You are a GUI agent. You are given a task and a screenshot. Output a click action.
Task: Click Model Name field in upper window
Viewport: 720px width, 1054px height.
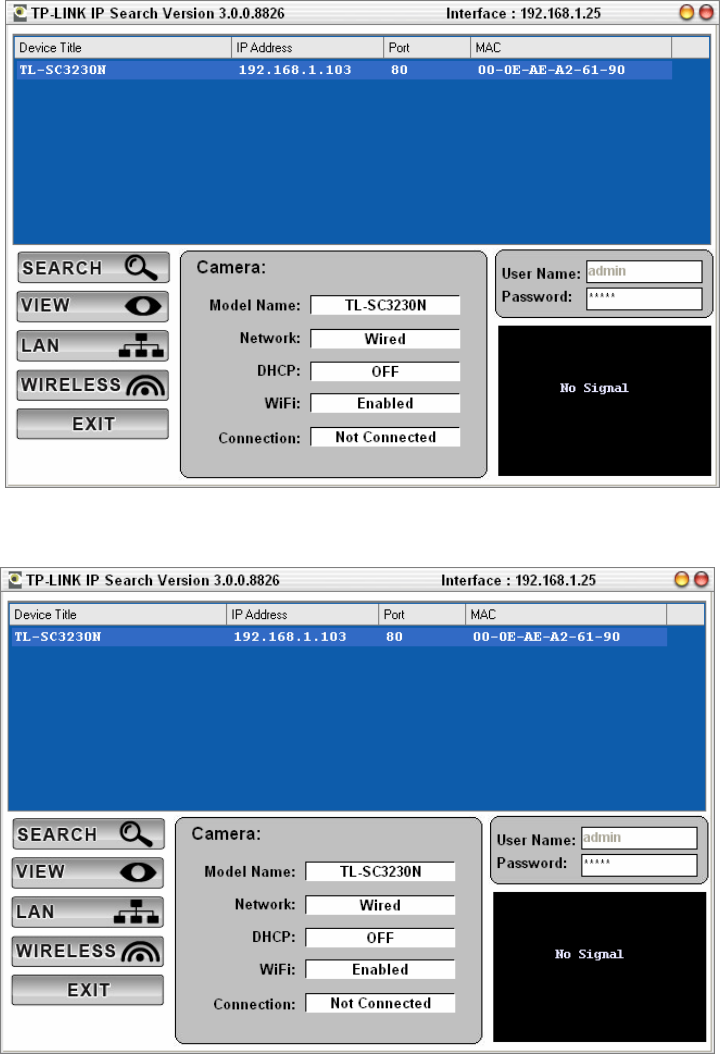(385, 305)
